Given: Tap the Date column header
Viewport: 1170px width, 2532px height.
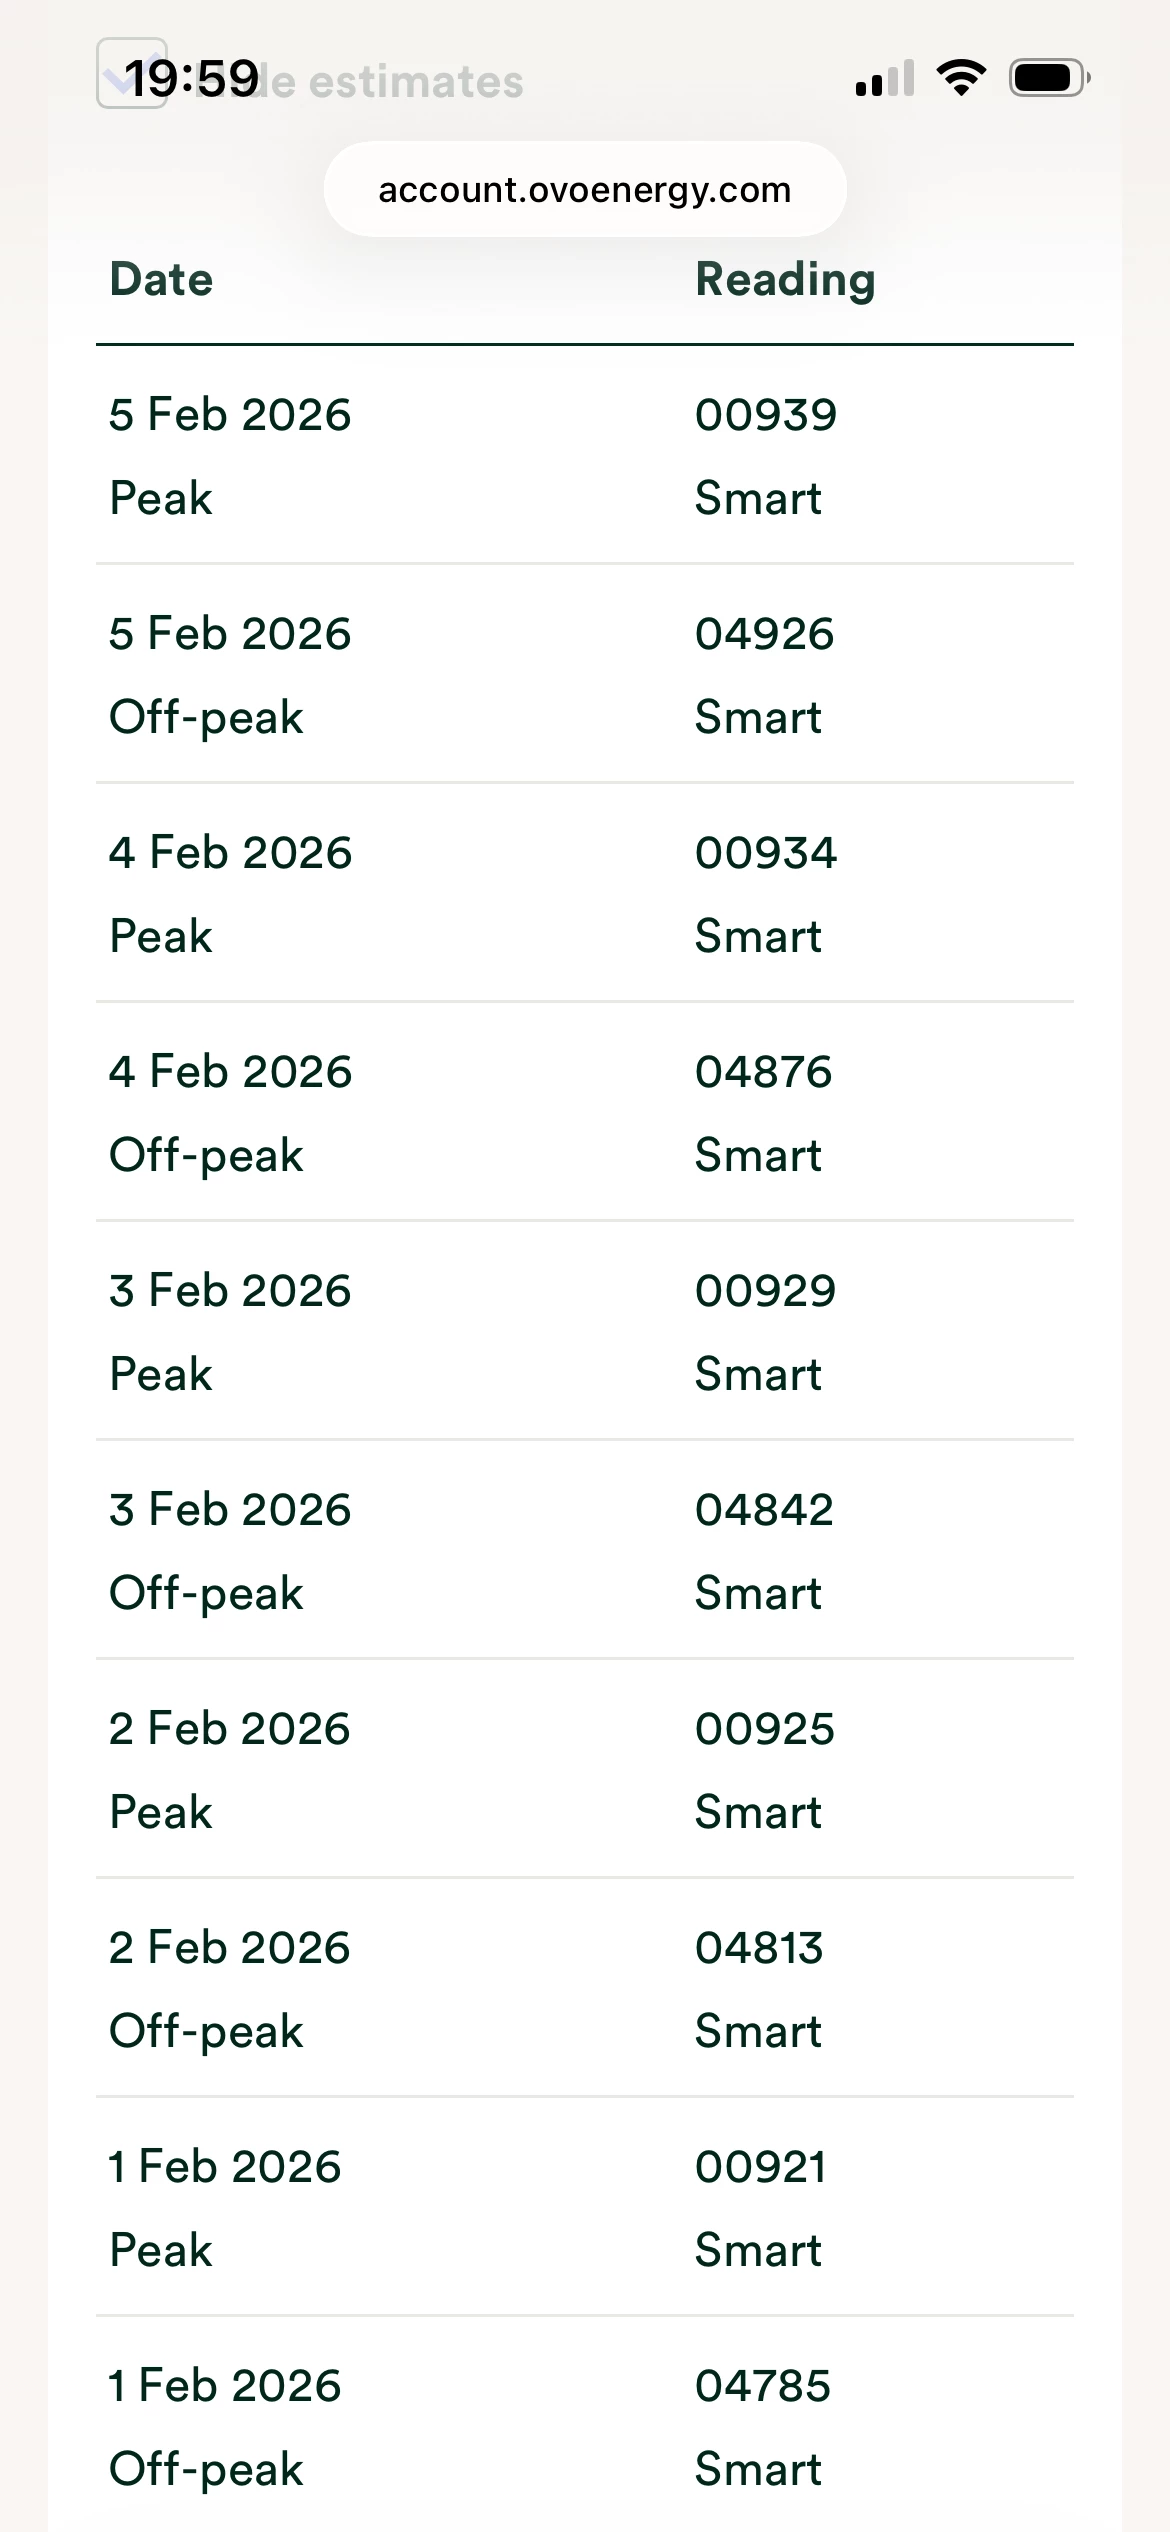Looking at the screenshot, I should pos(161,280).
